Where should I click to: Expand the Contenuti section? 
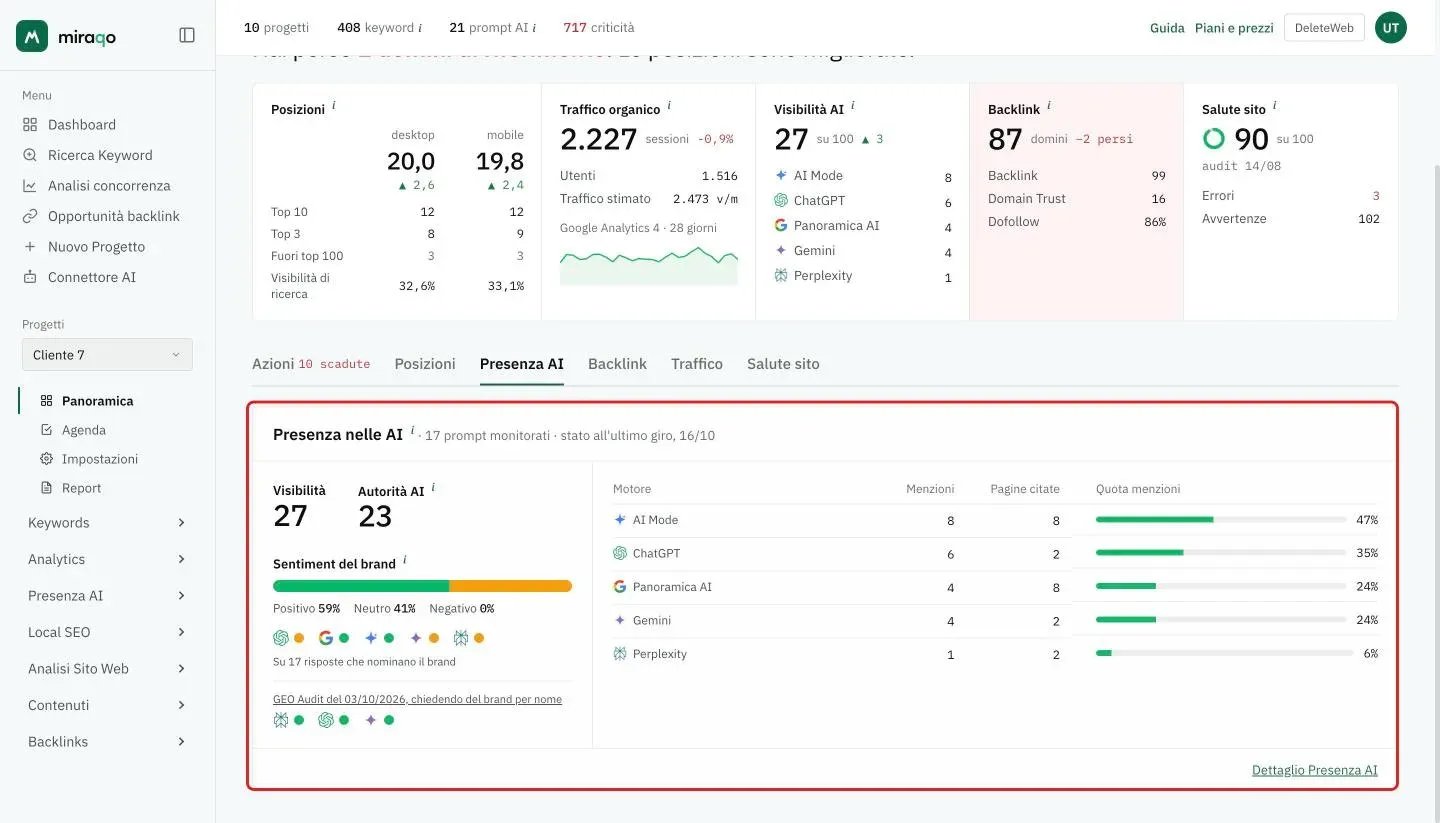pyautogui.click(x=107, y=705)
